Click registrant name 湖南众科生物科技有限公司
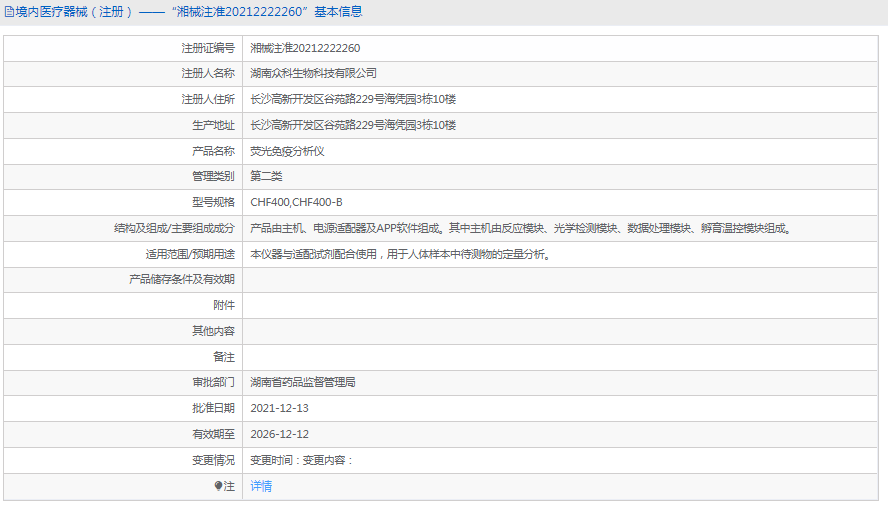 click(314, 73)
